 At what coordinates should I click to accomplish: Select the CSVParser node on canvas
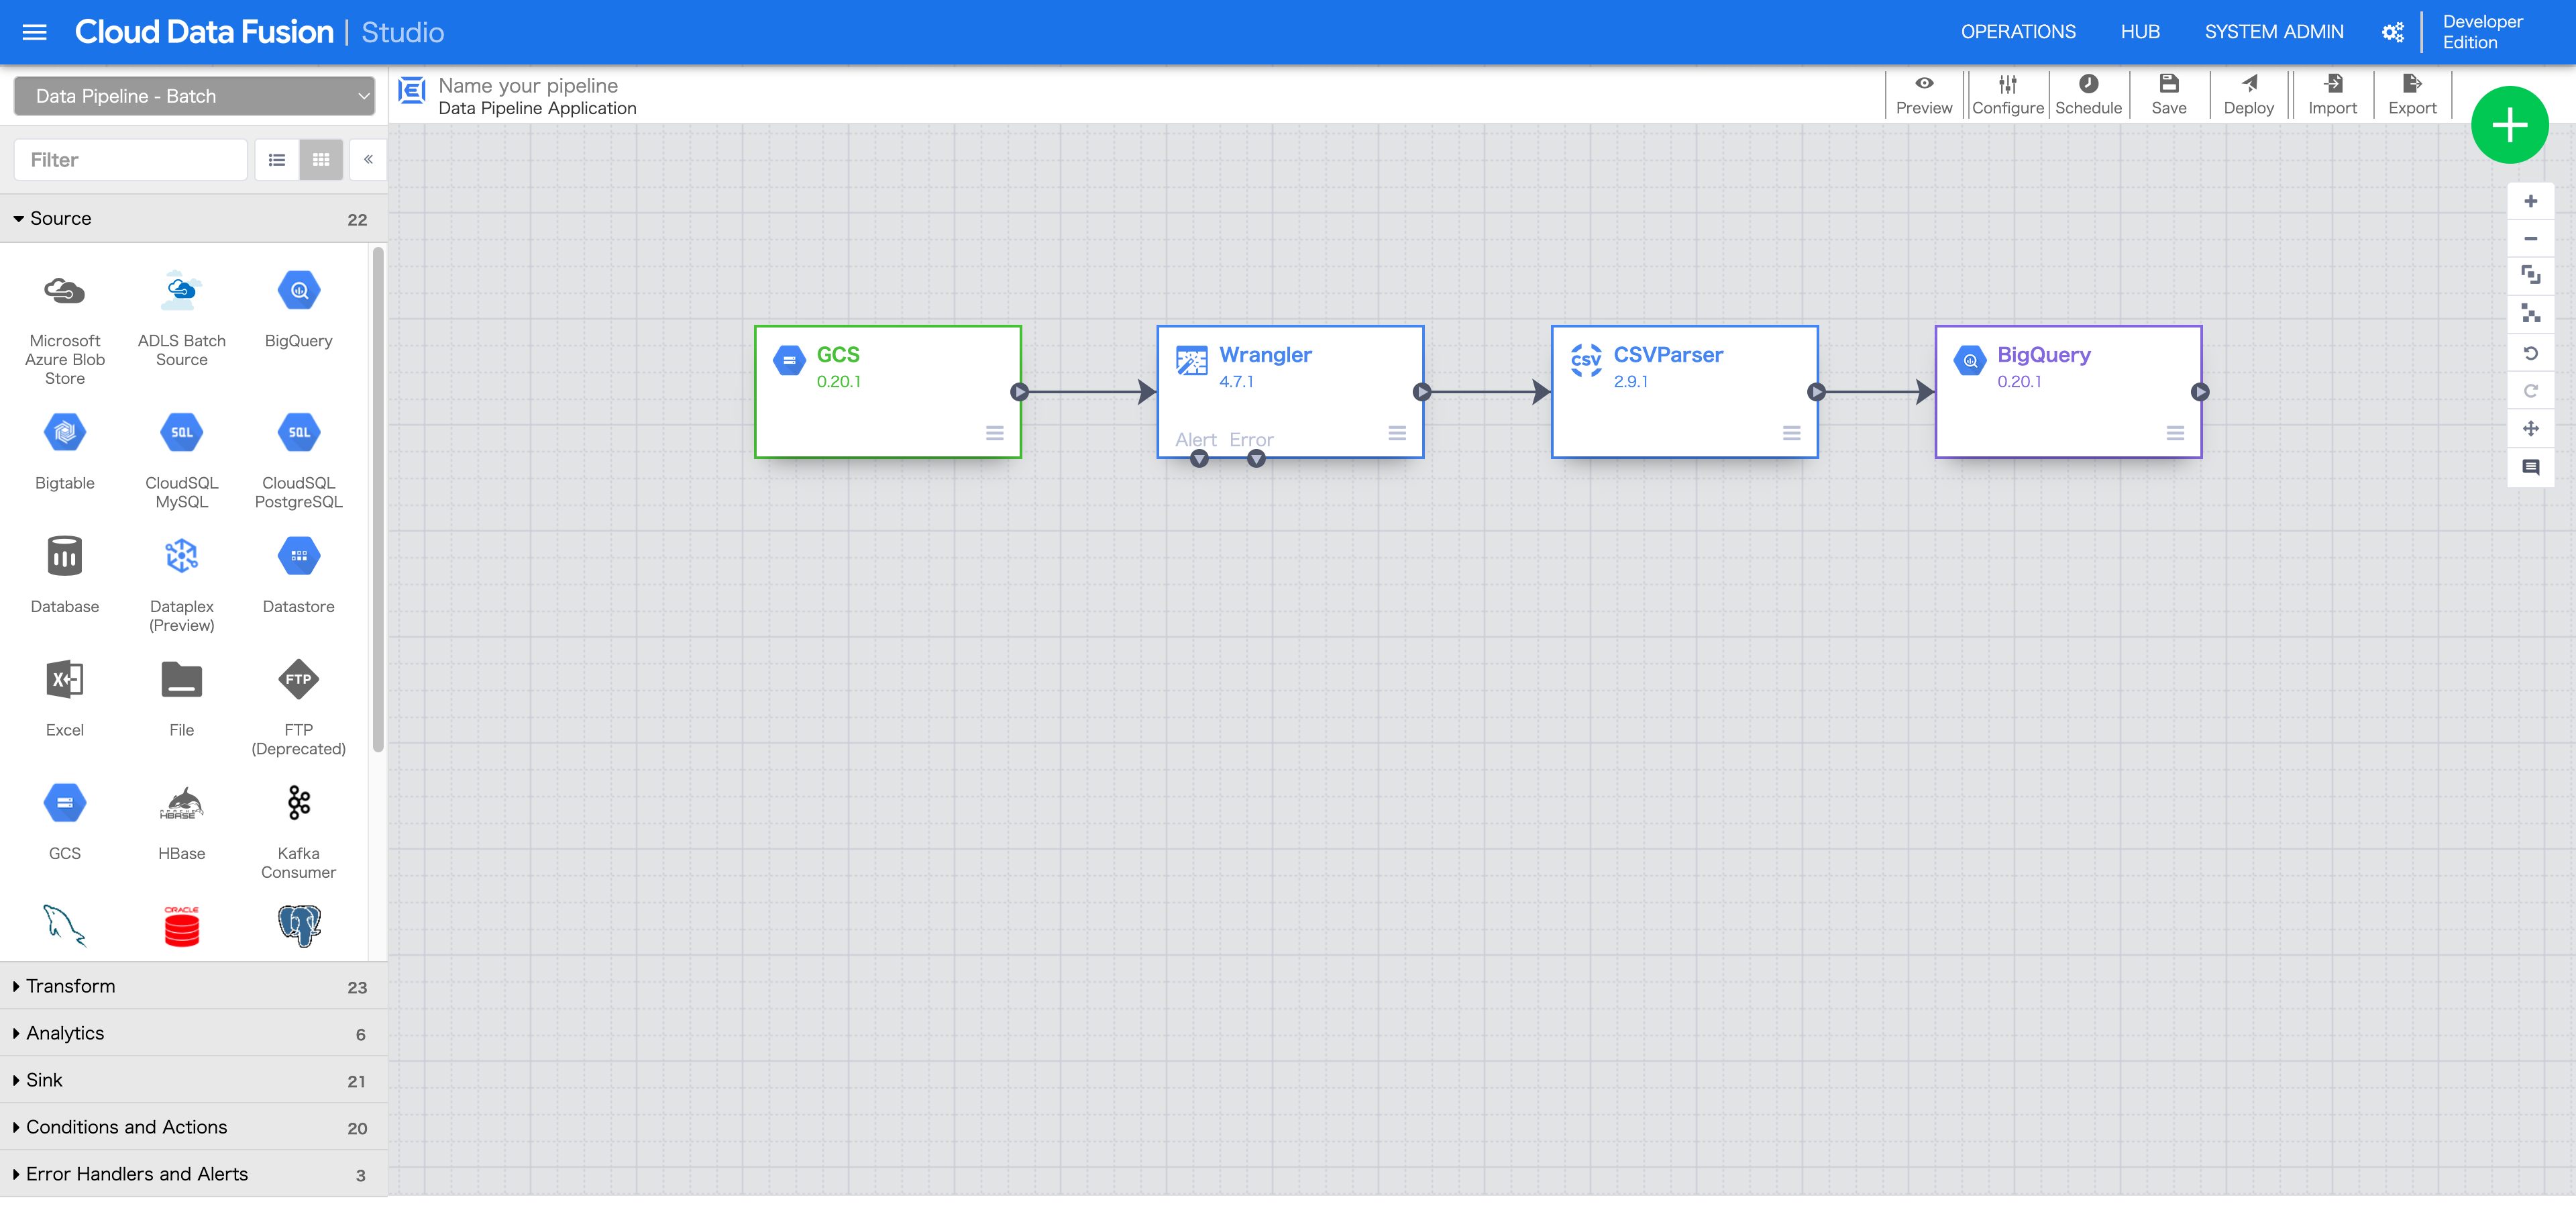tap(1685, 392)
